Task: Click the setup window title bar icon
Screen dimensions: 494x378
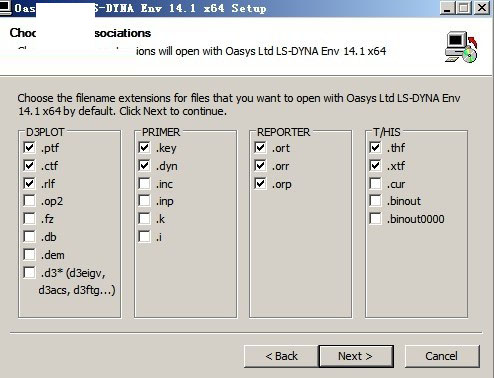Action: coord(6,7)
